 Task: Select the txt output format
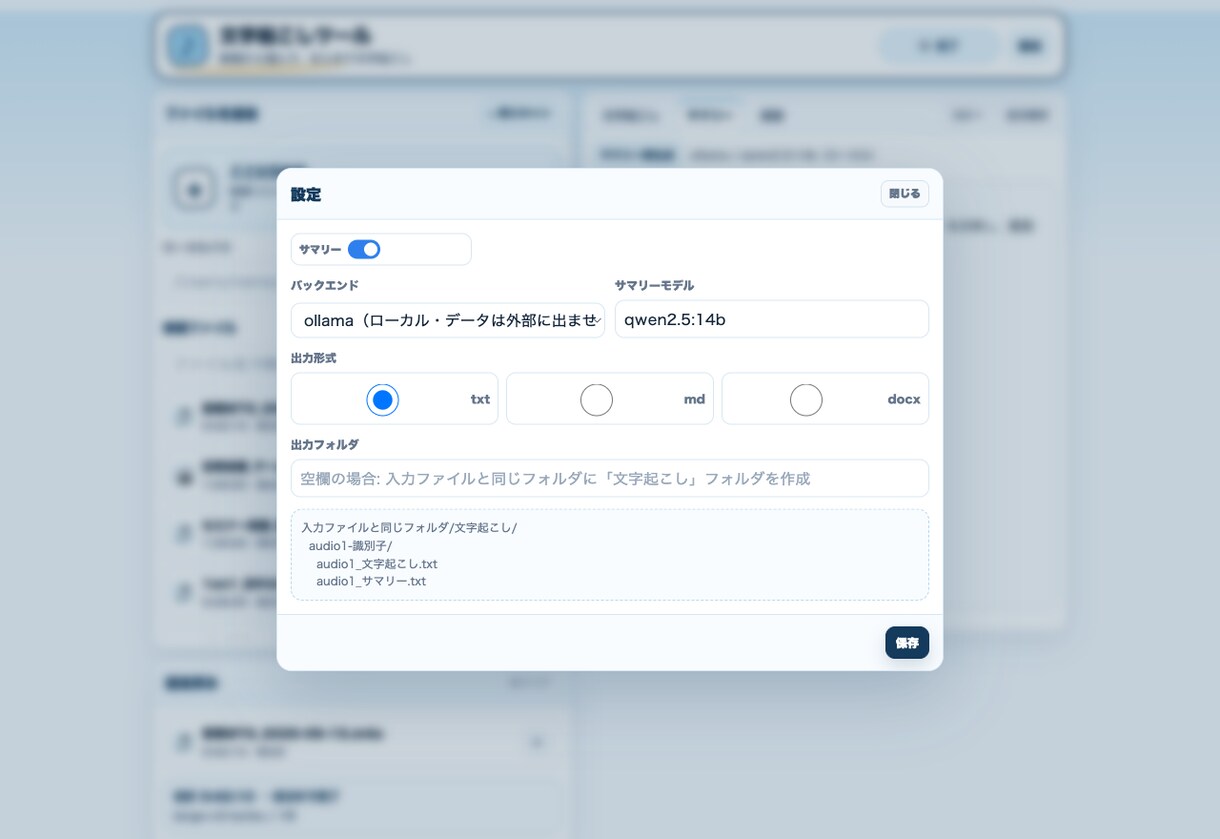[x=383, y=400]
